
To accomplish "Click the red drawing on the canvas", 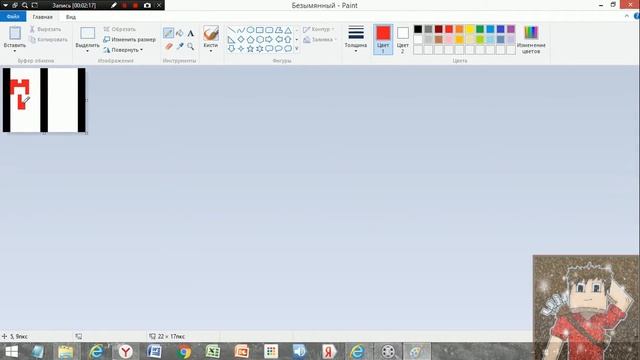I will click(x=20, y=93).
